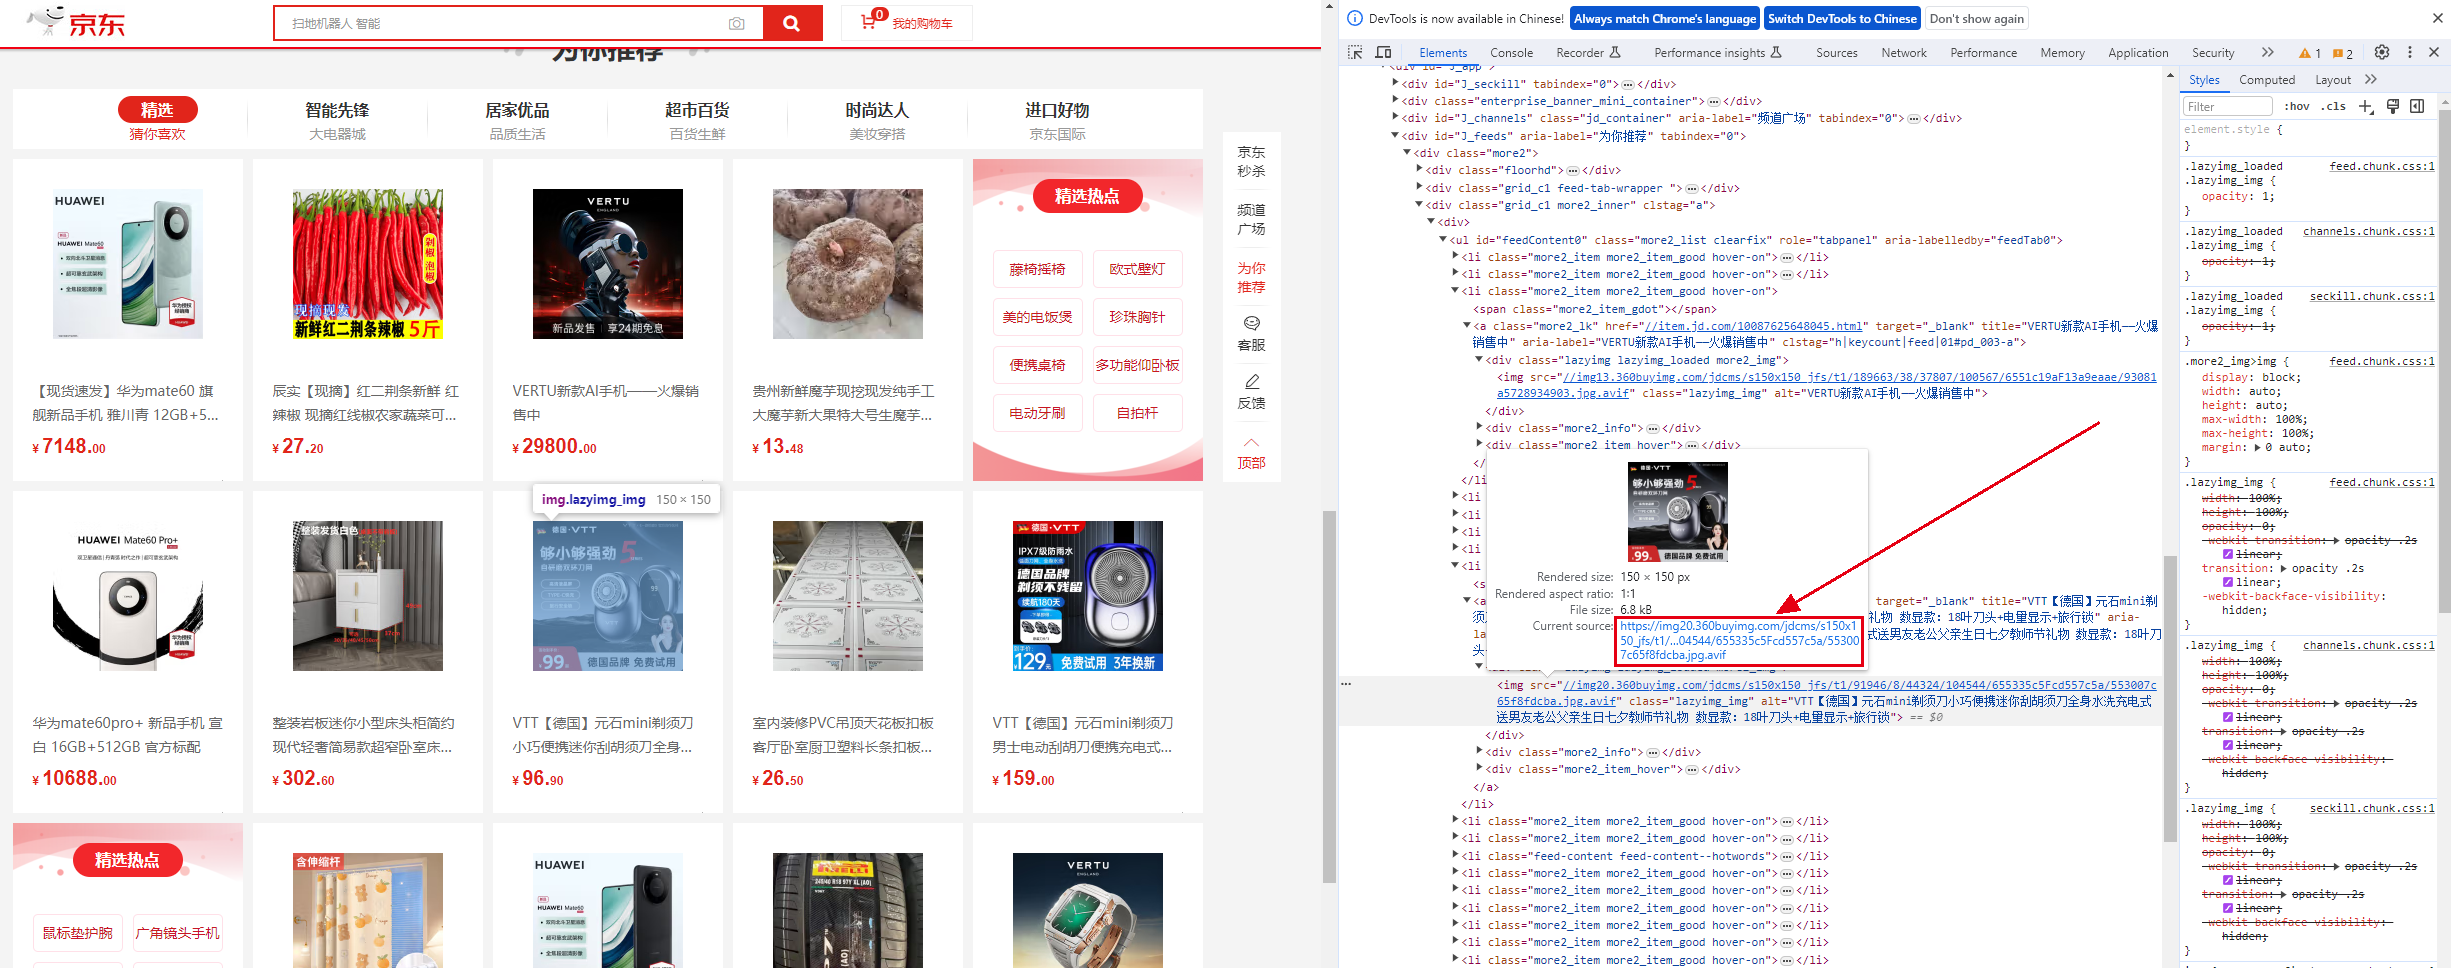Open the Layout sidebar tab
Viewport: 2451px width, 968px height.
coord(2333,80)
